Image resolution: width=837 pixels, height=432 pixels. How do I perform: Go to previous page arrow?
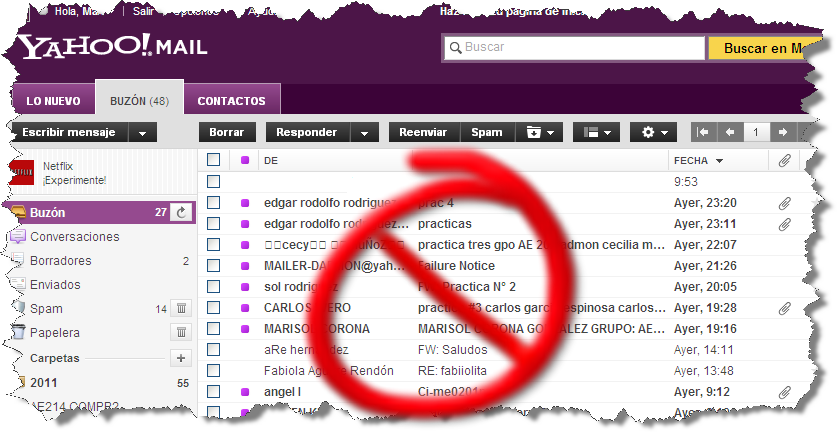tap(730, 132)
